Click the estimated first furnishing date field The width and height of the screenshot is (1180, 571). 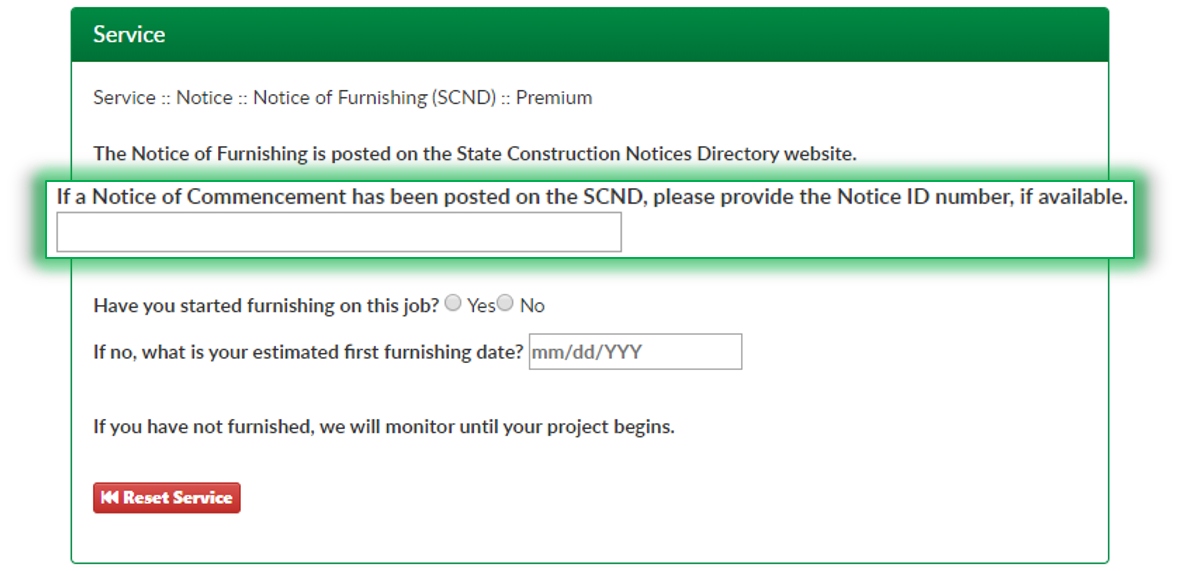tap(635, 352)
